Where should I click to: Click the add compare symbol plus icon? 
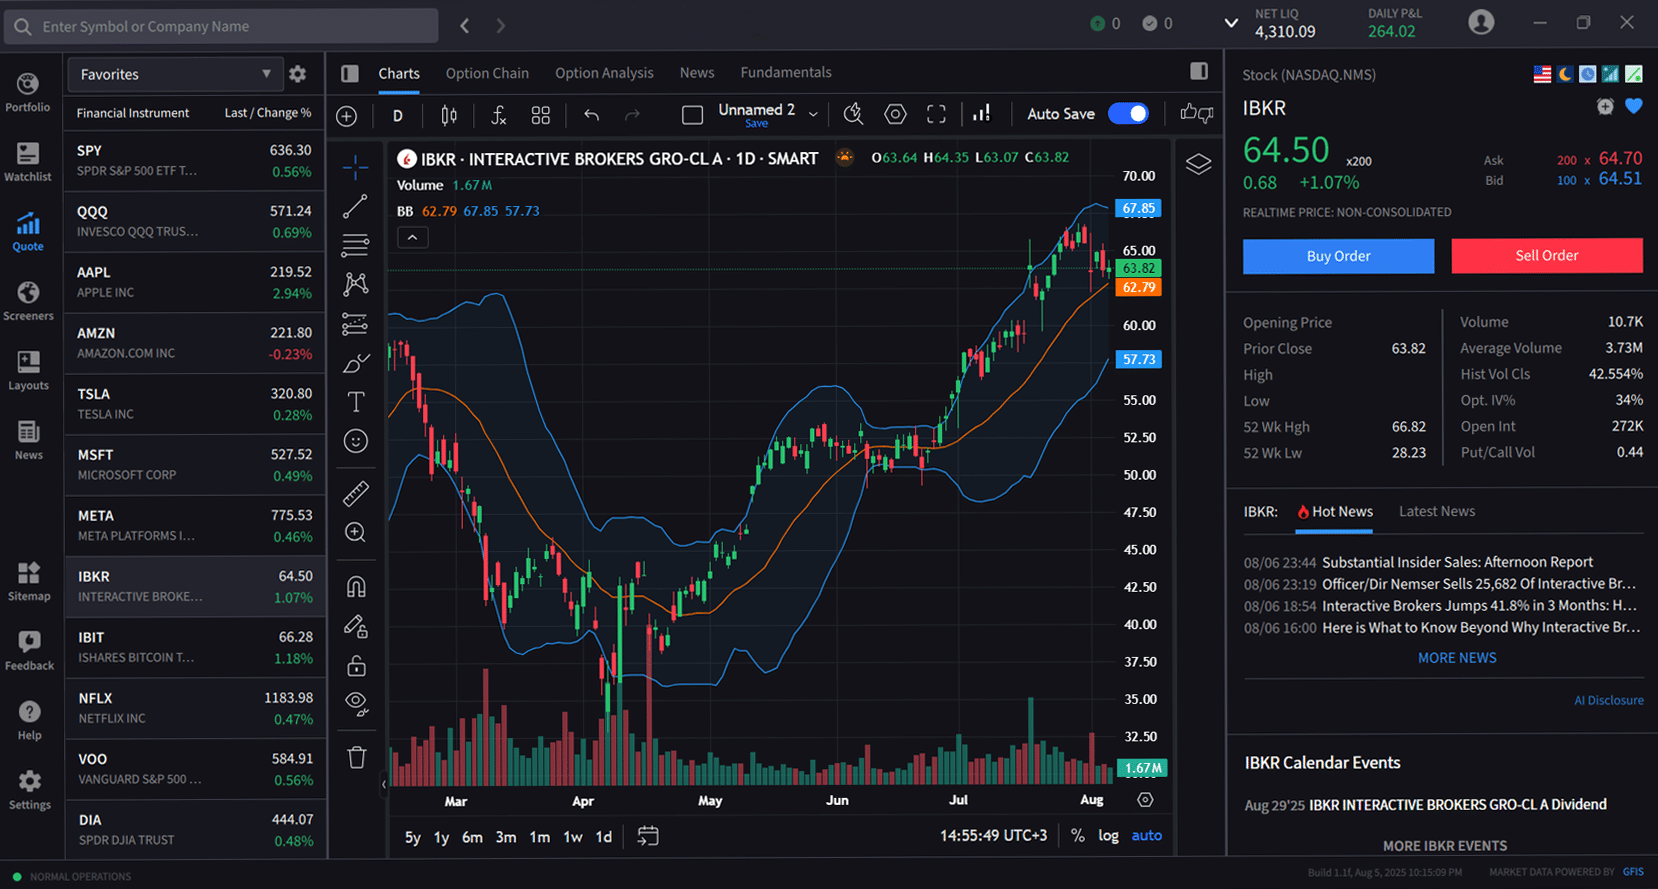tap(347, 116)
